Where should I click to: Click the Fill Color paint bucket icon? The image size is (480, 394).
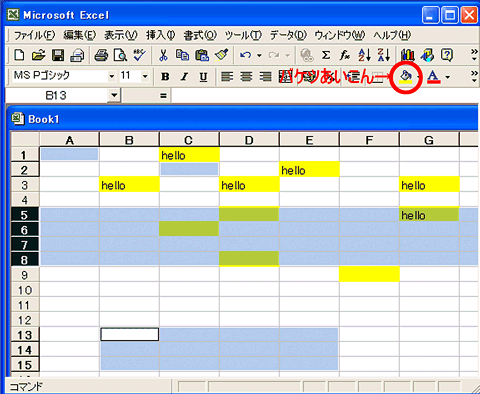click(406, 77)
